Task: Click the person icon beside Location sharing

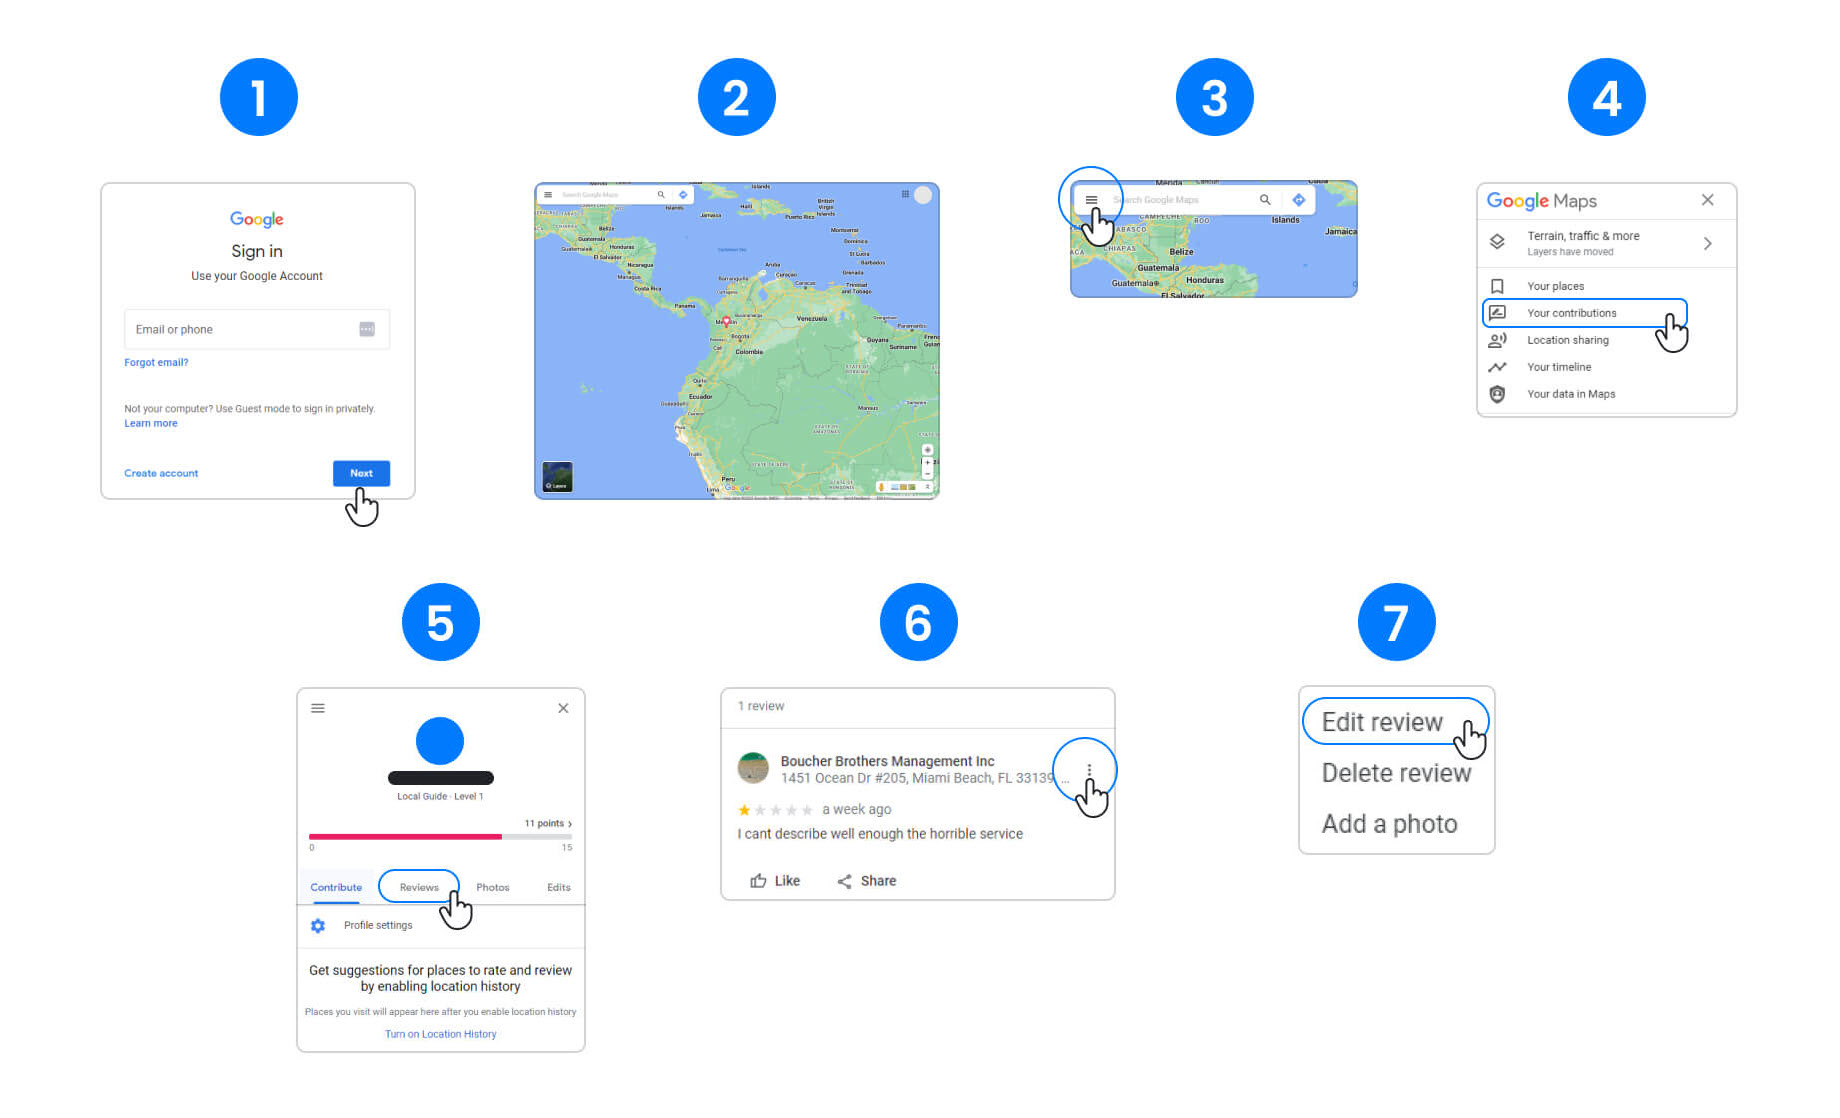Action: point(1497,340)
